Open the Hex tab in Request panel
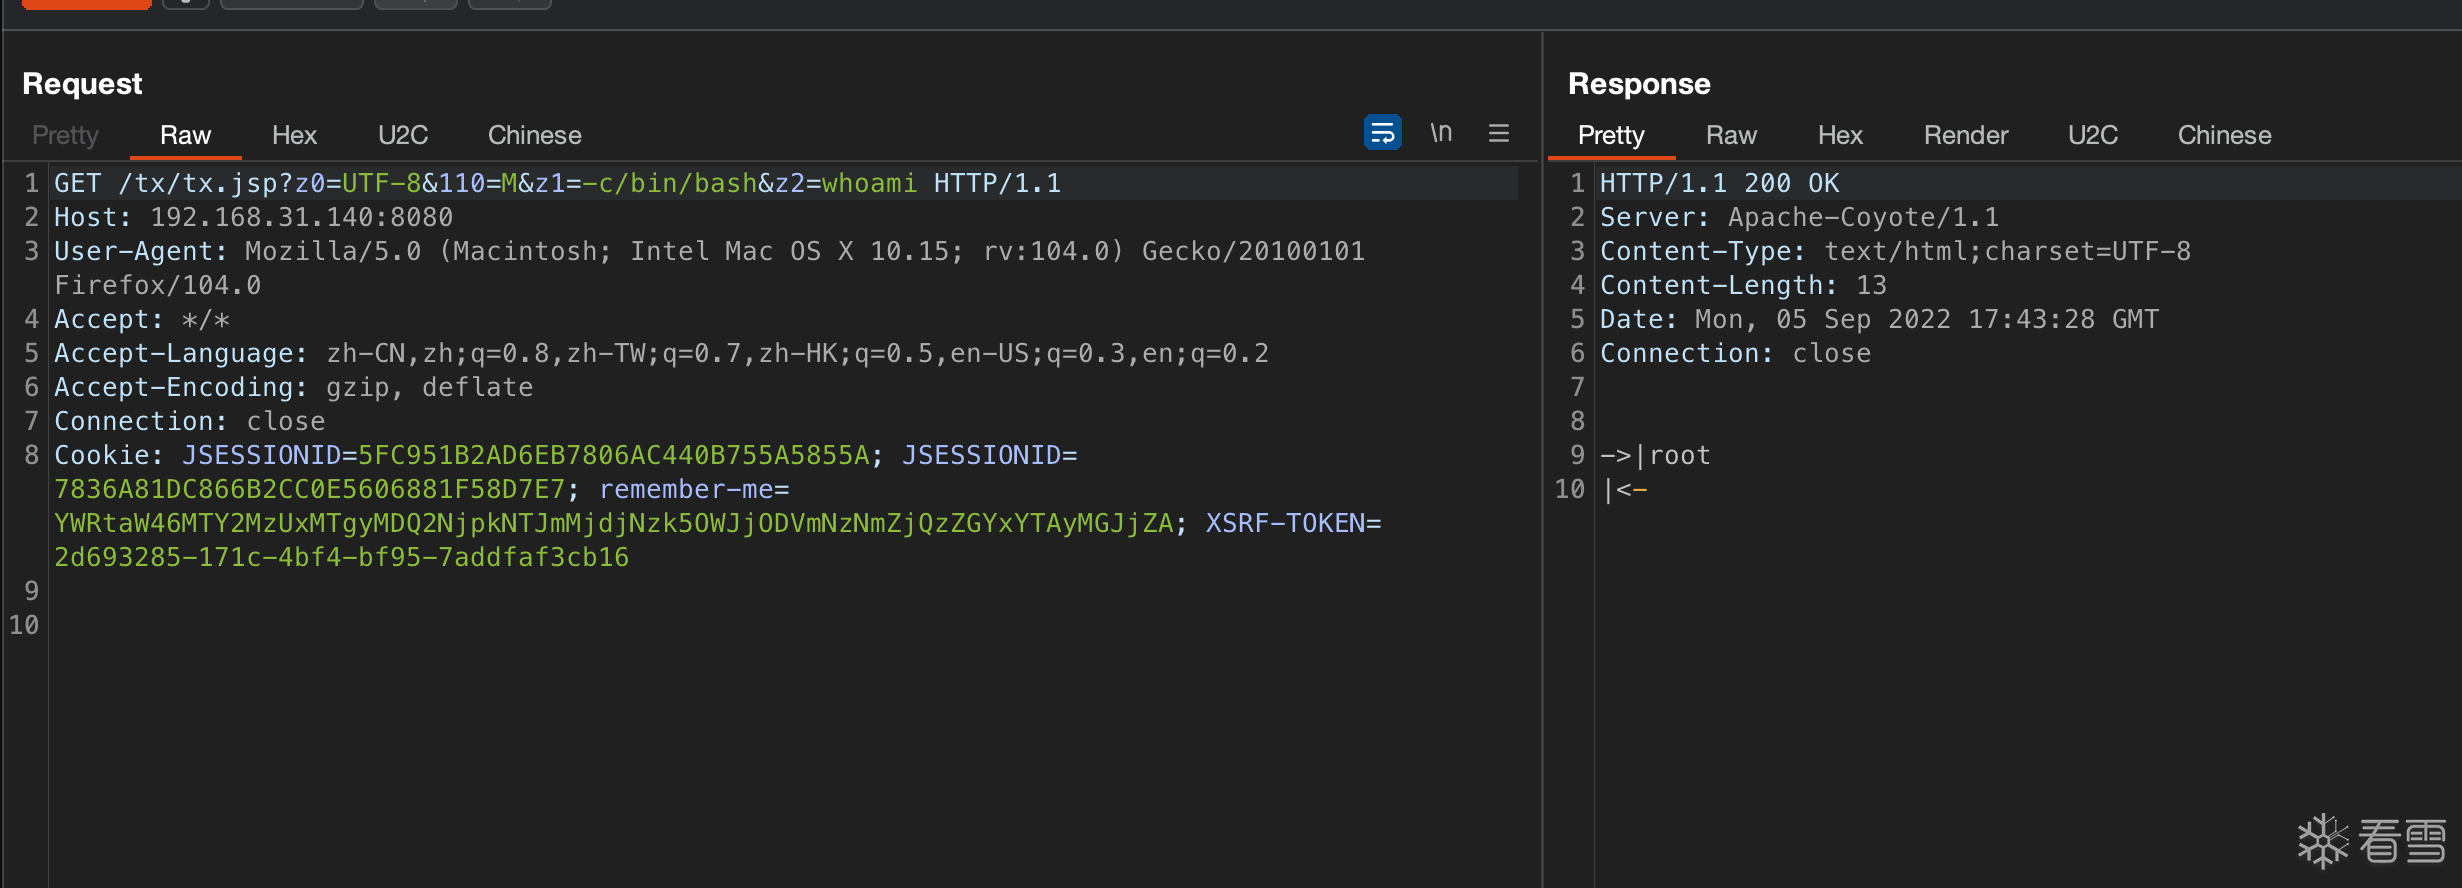Screen dimensions: 2462x888 tap(294, 135)
